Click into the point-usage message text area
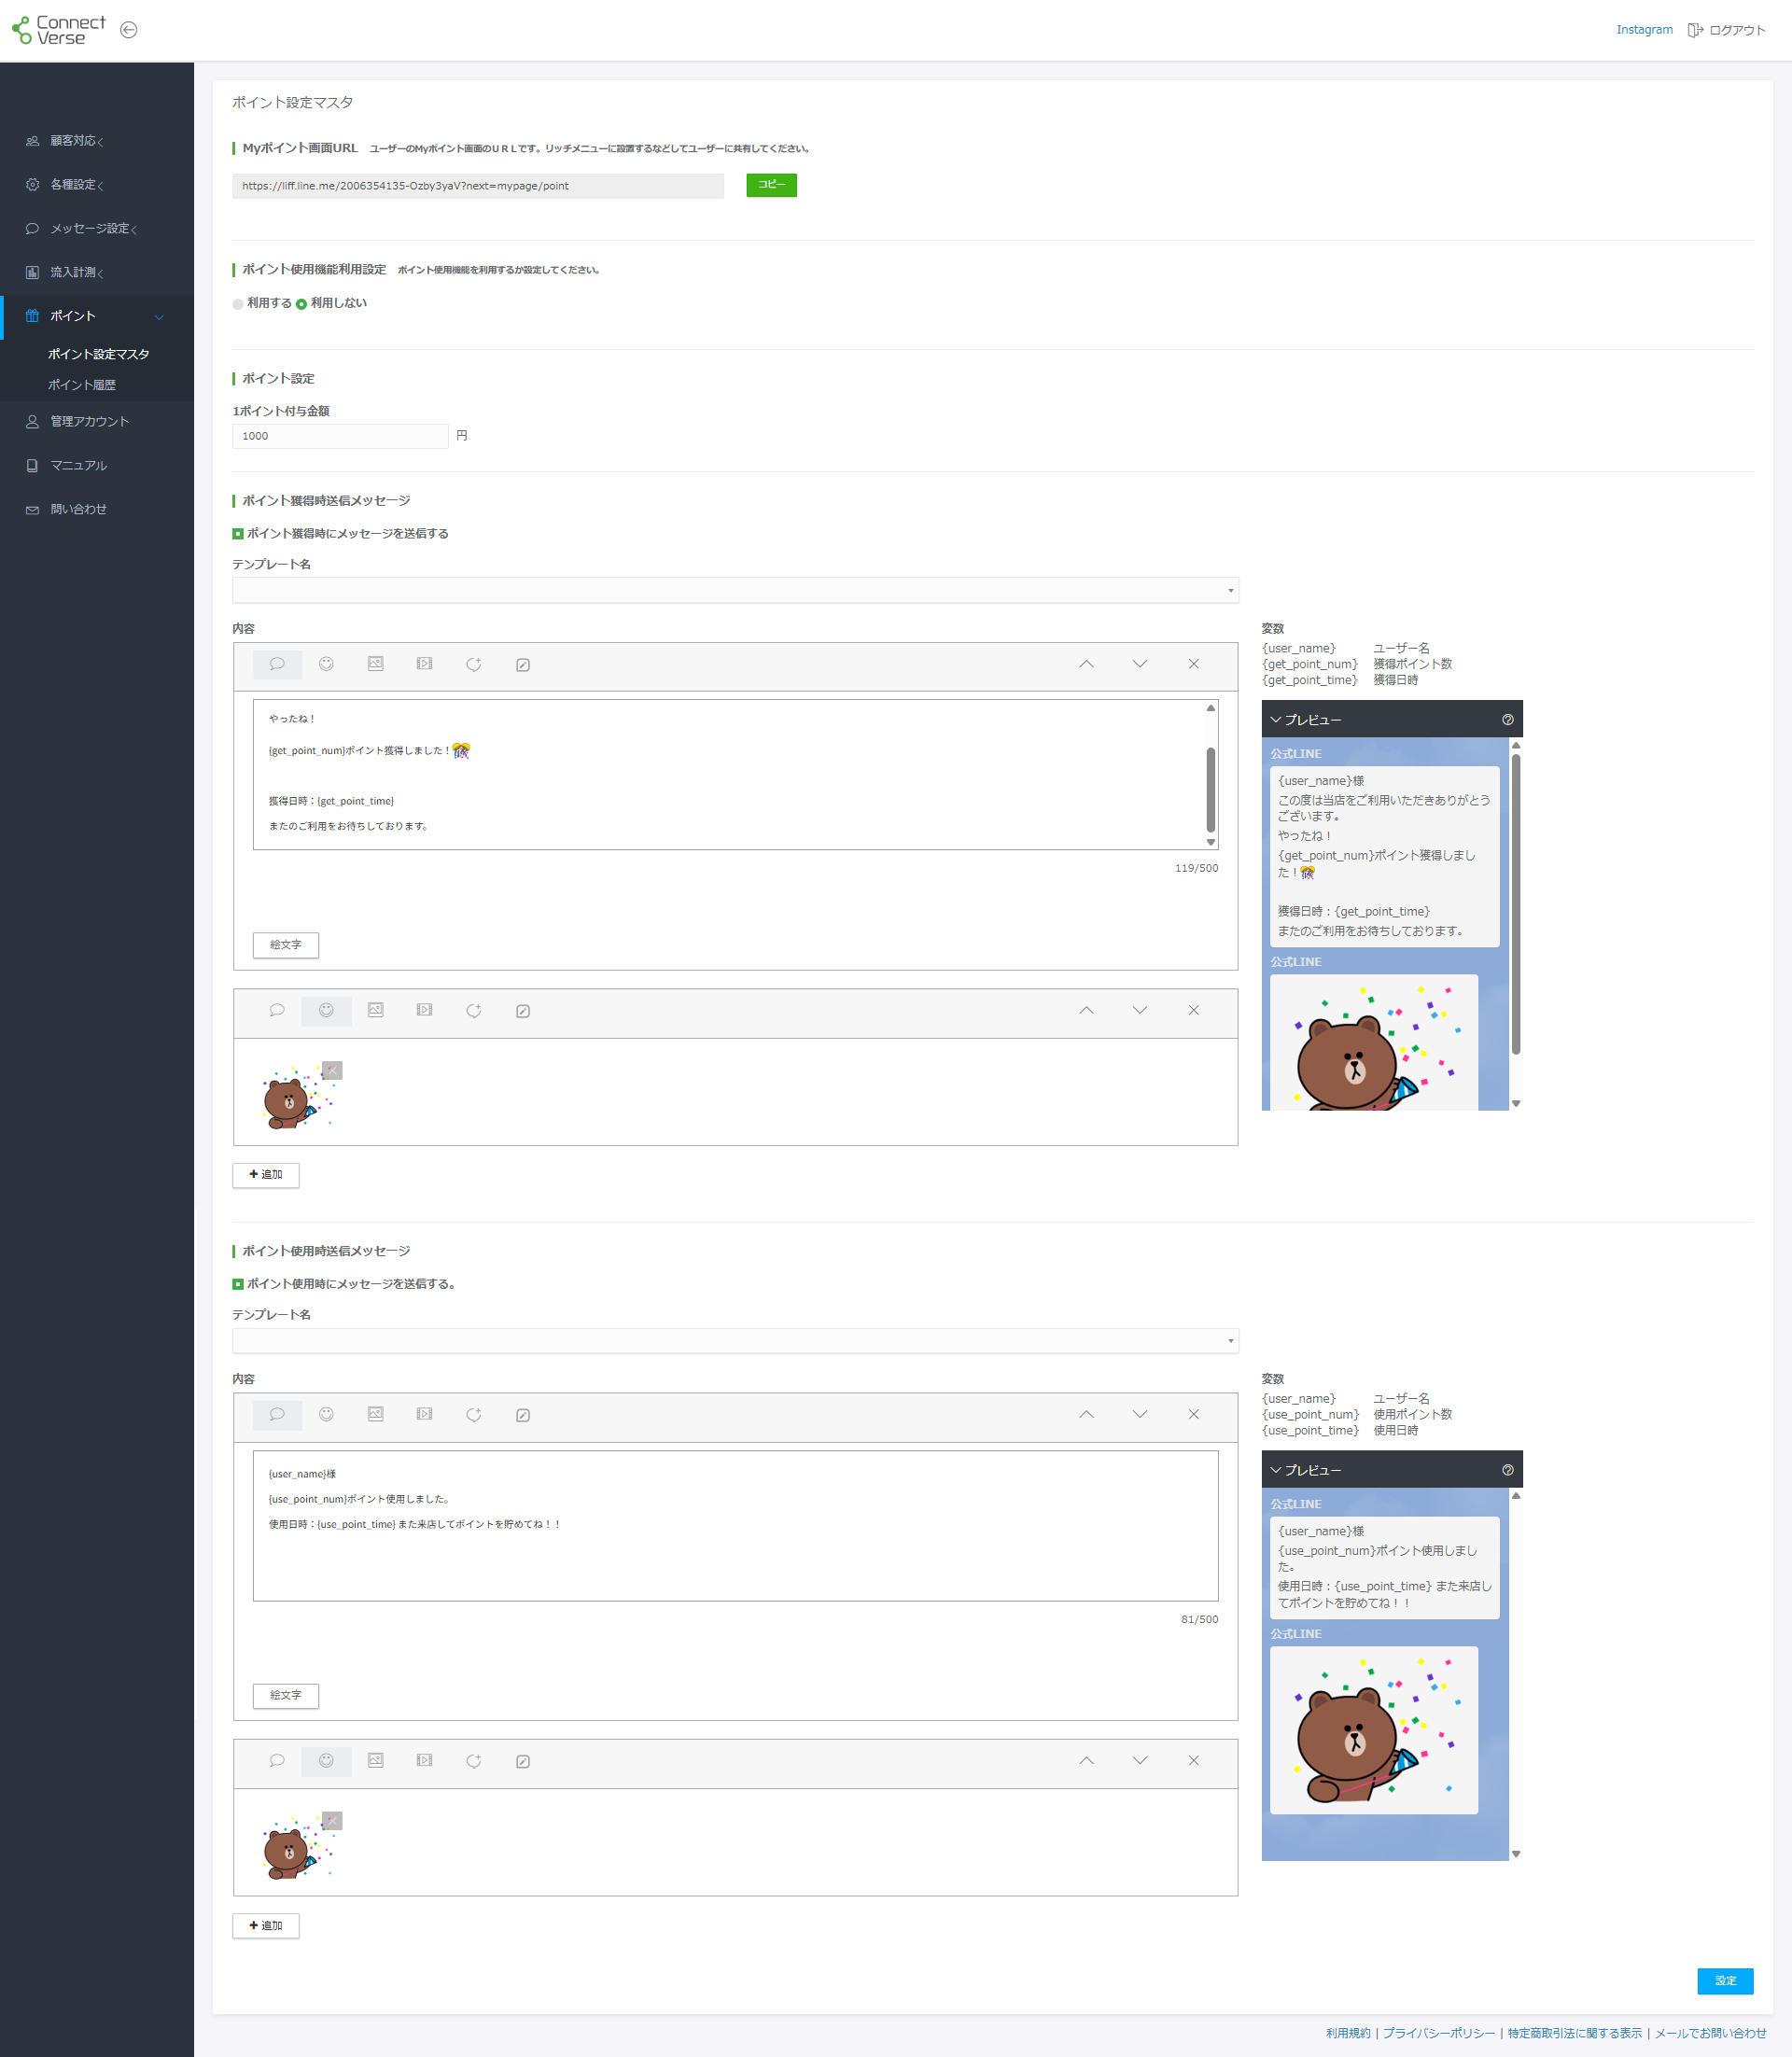Image resolution: width=1792 pixels, height=2057 pixels. tap(735, 1526)
